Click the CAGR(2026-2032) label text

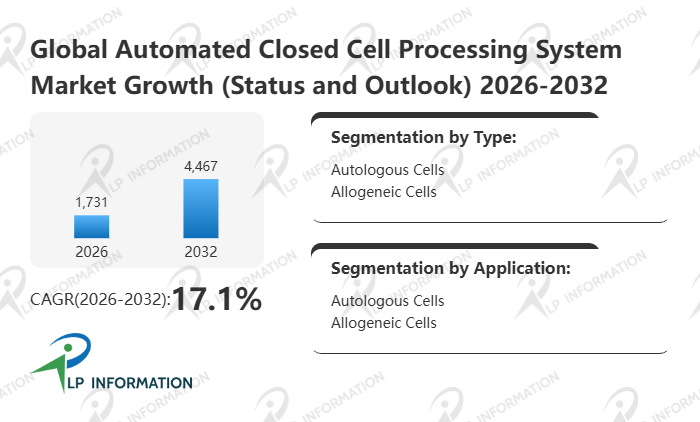pyautogui.click(x=99, y=299)
